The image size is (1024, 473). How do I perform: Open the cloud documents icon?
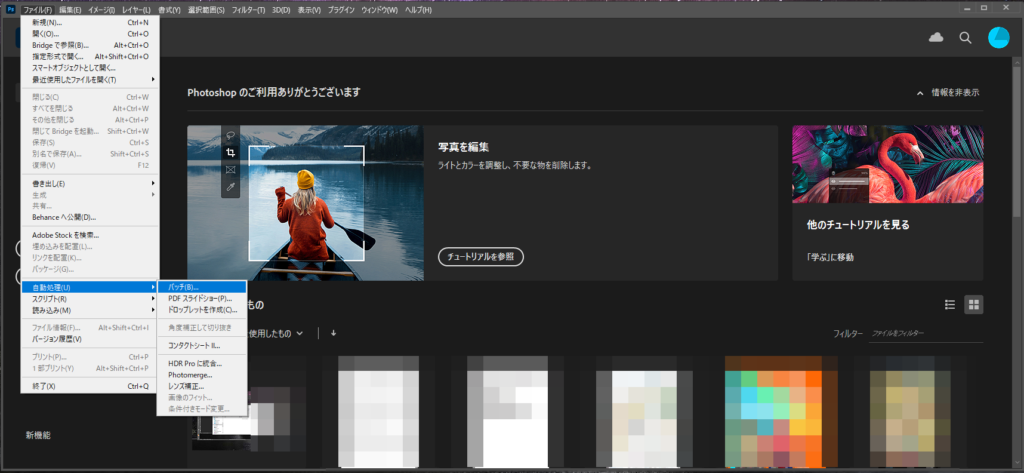click(x=936, y=38)
